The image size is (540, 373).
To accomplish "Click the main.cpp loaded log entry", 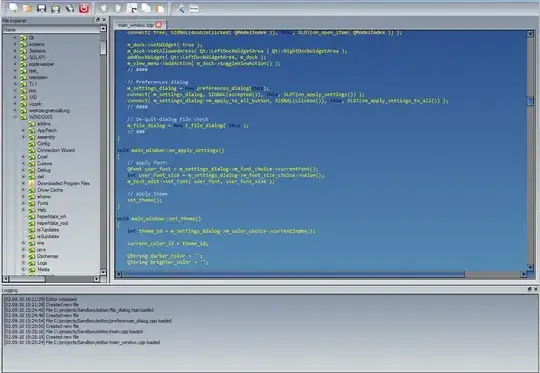I will 74,332.
